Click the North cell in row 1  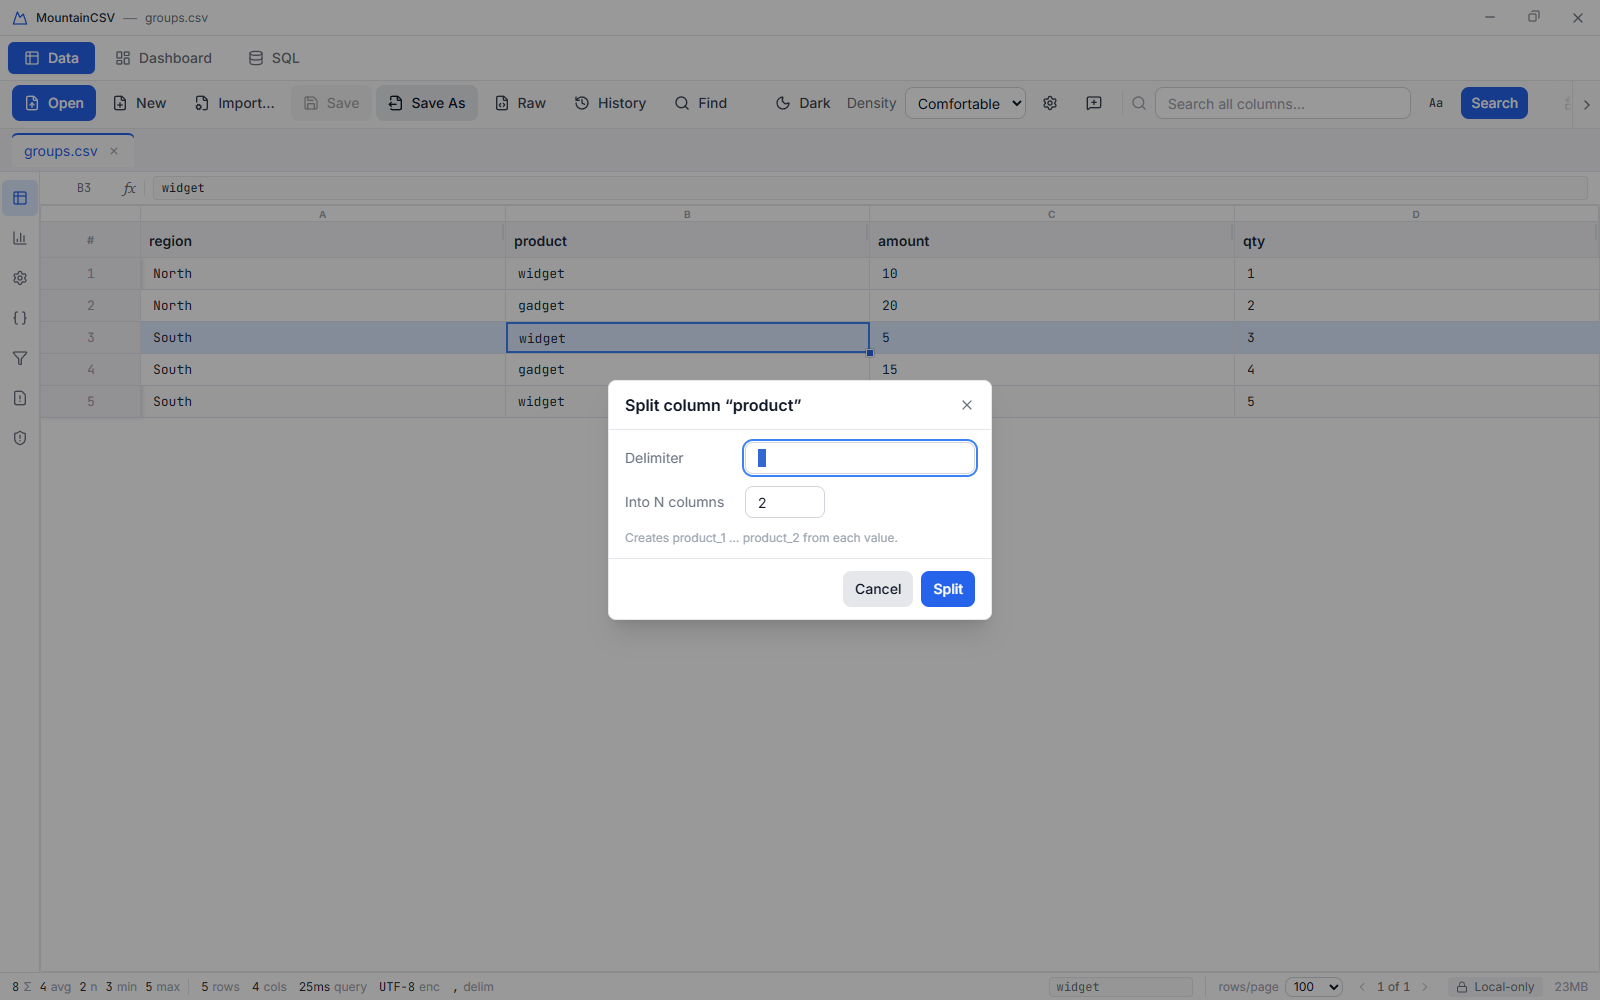[322, 273]
